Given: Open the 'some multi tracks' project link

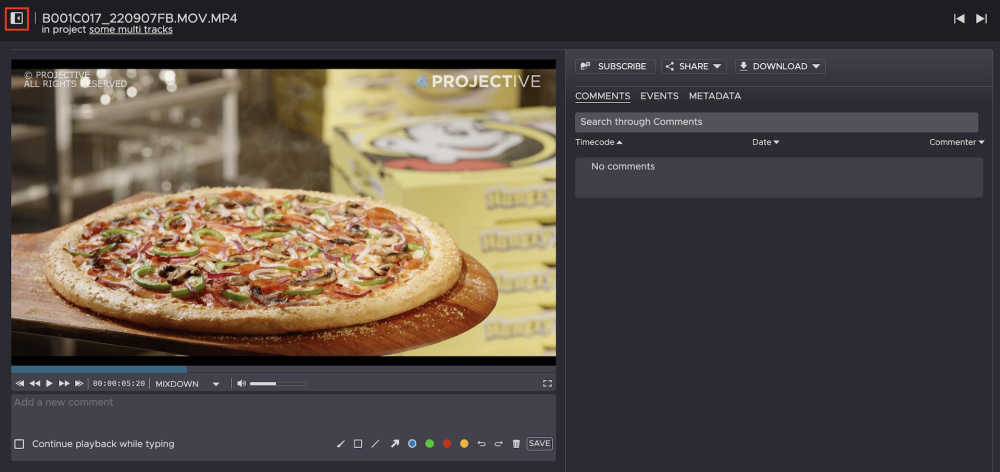Looking at the screenshot, I should [131, 29].
